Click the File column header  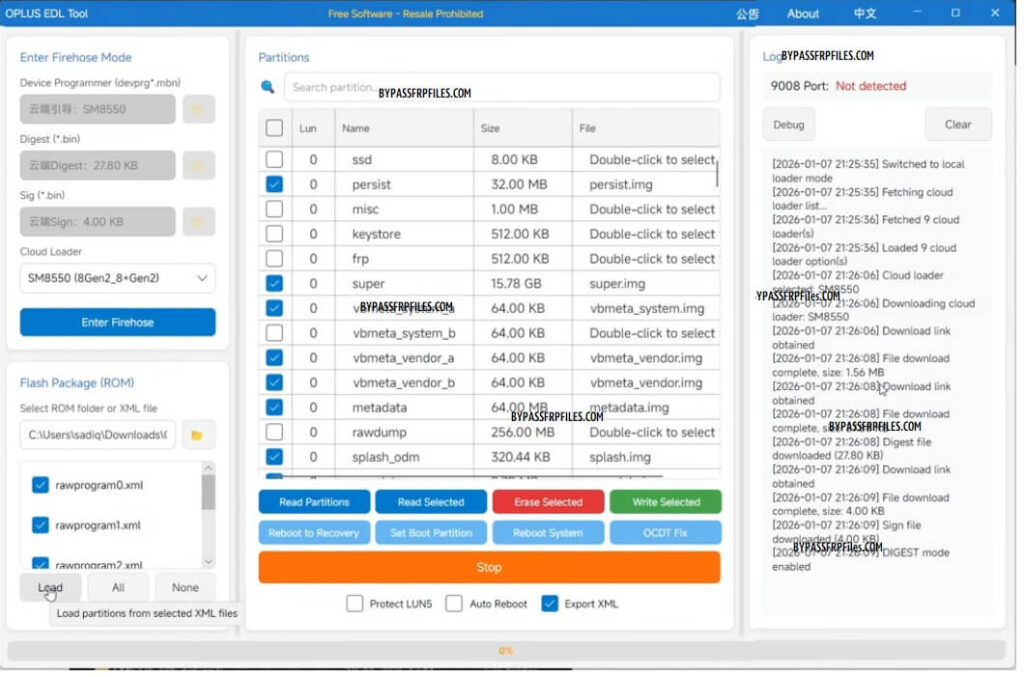pyautogui.click(x=647, y=128)
